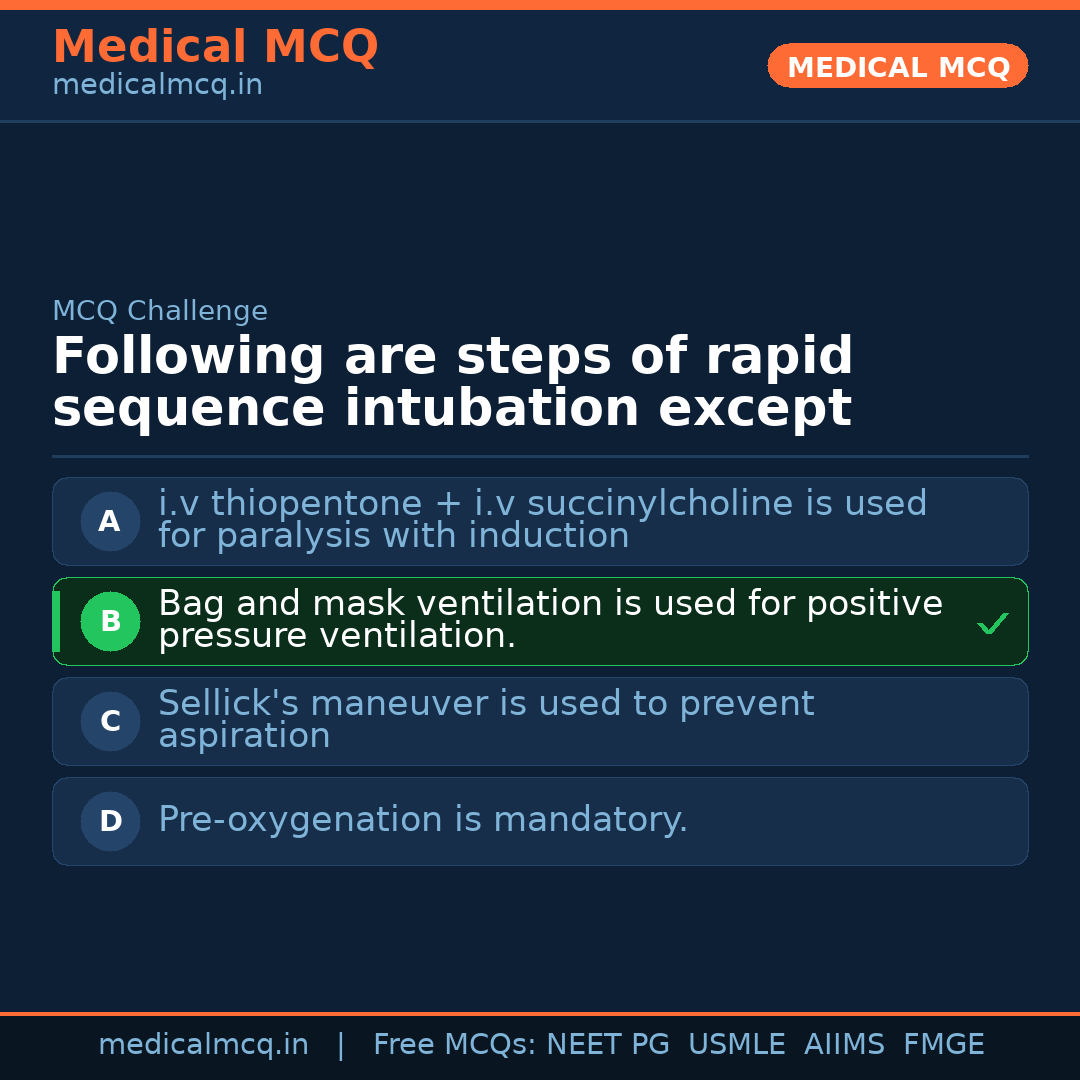
Task: Click AIIMS in the footer
Action: (x=844, y=1045)
